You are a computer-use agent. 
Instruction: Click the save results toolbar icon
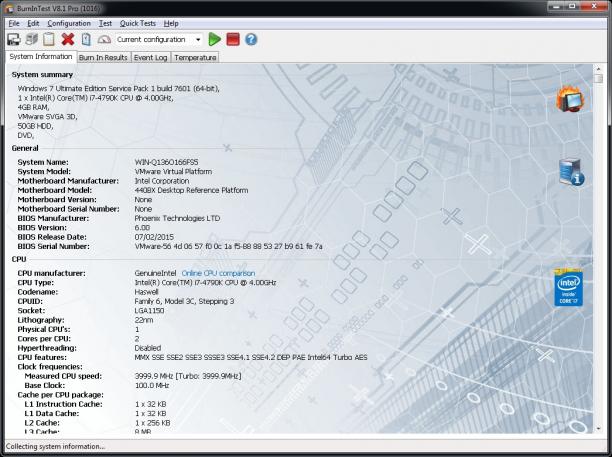[x=14, y=39]
